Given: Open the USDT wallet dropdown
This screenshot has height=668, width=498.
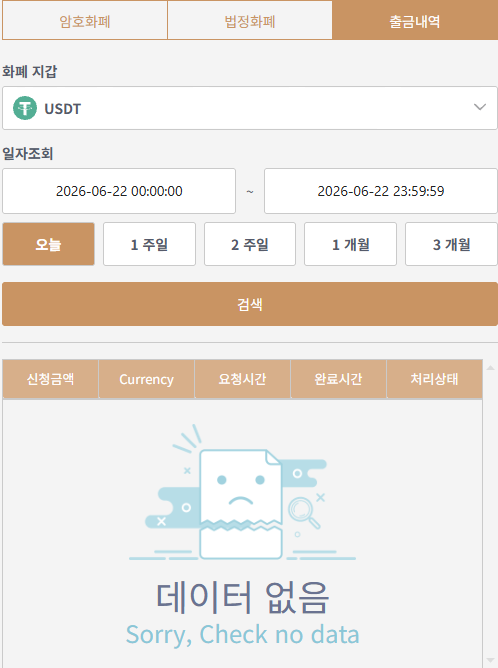Looking at the screenshot, I should click(250, 108).
